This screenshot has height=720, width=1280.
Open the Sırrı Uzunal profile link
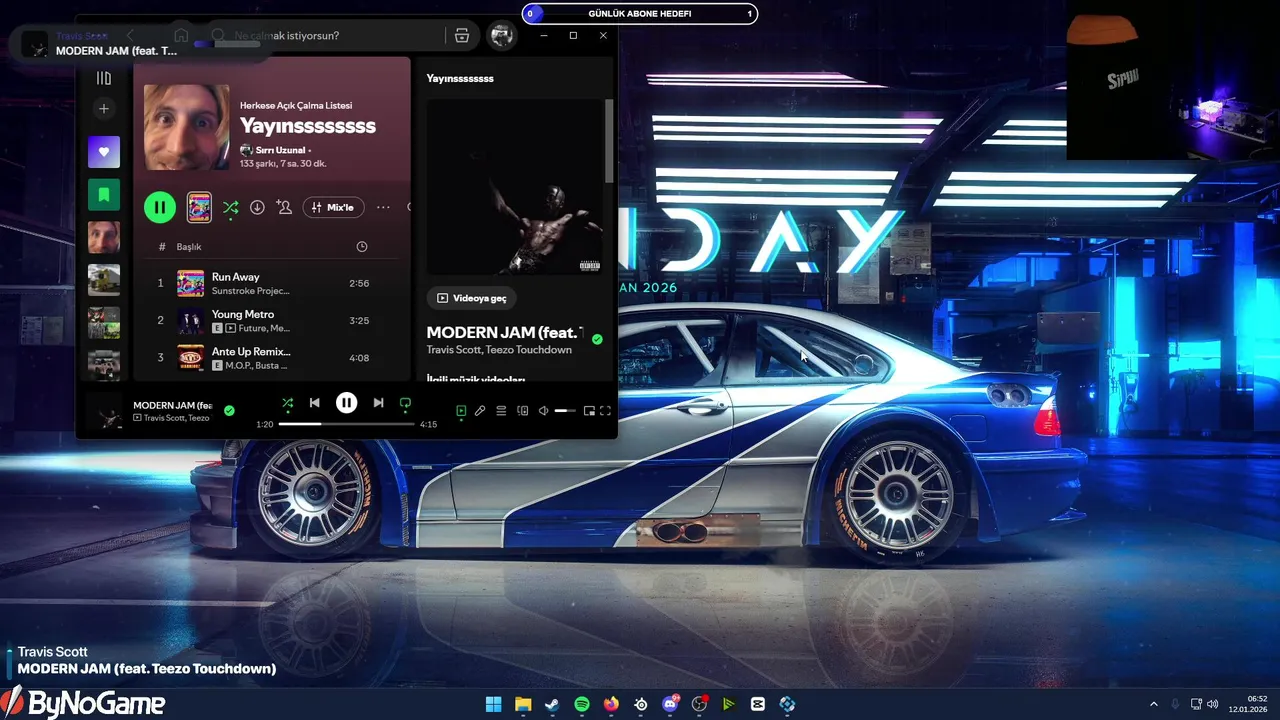click(280, 150)
